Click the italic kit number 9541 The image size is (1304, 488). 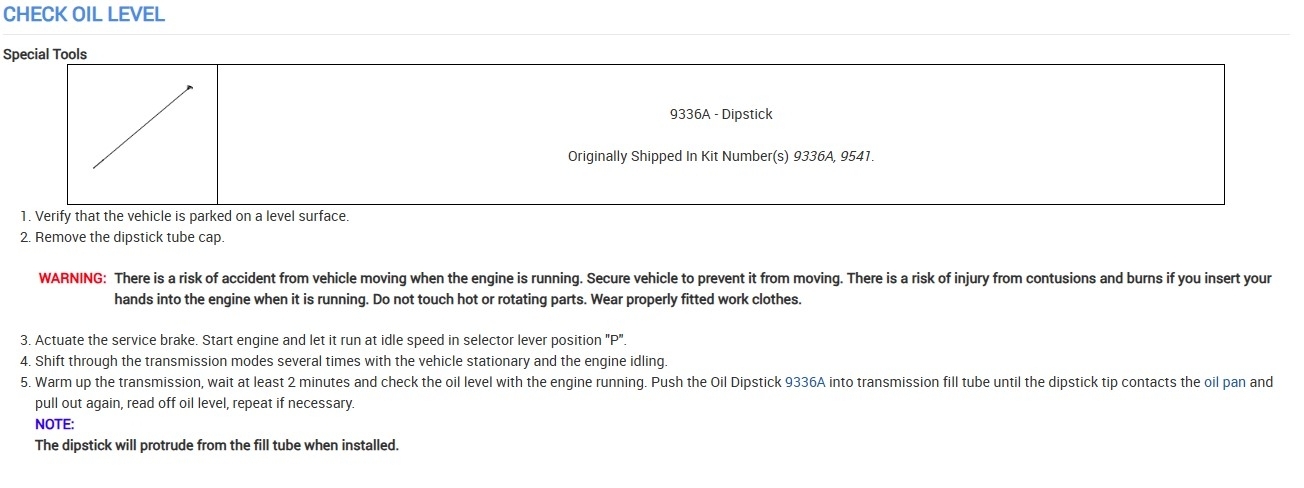(856, 157)
